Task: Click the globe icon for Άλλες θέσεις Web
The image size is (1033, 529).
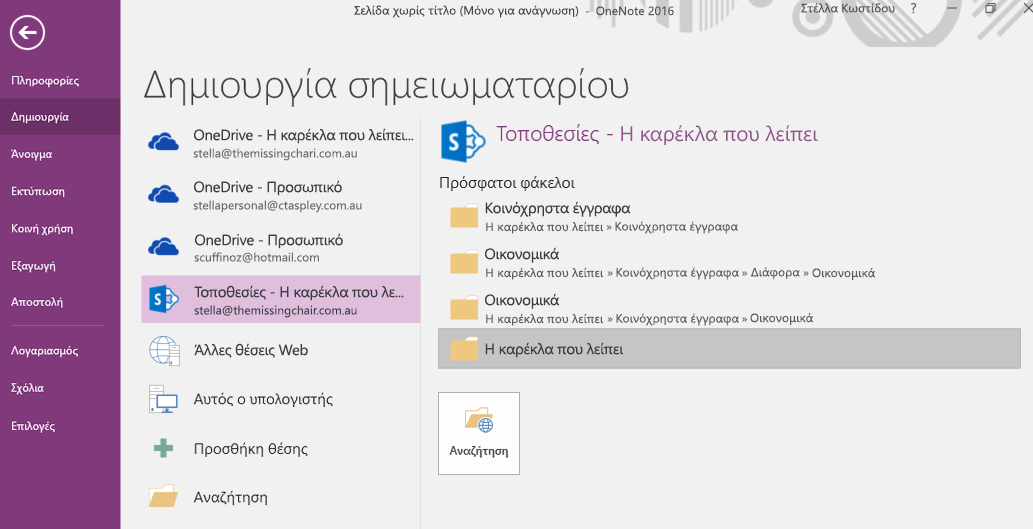Action: (x=164, y=350)
